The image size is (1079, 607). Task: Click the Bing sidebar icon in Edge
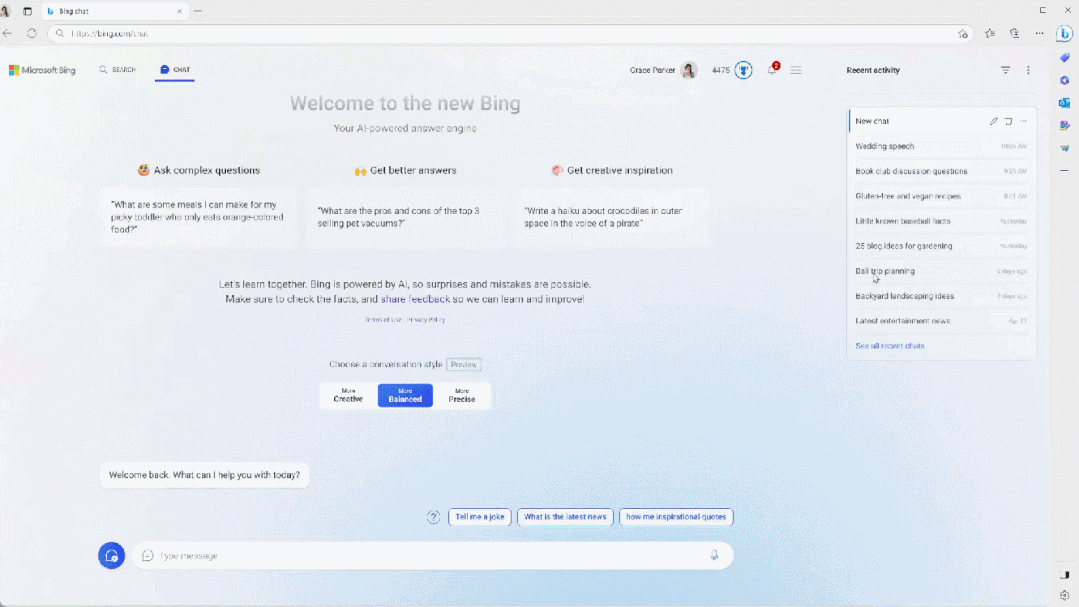[x=1065, y=33]
